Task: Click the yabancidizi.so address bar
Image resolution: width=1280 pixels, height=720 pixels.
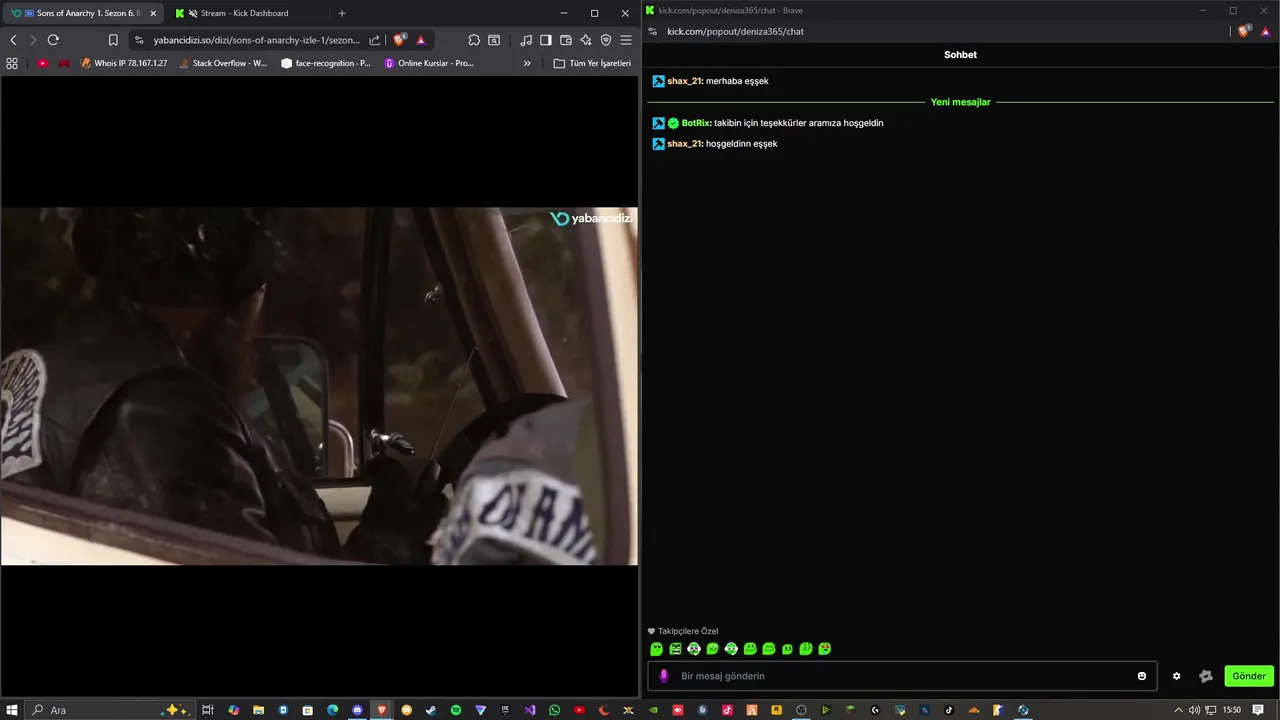Action: tap(256, 40)
